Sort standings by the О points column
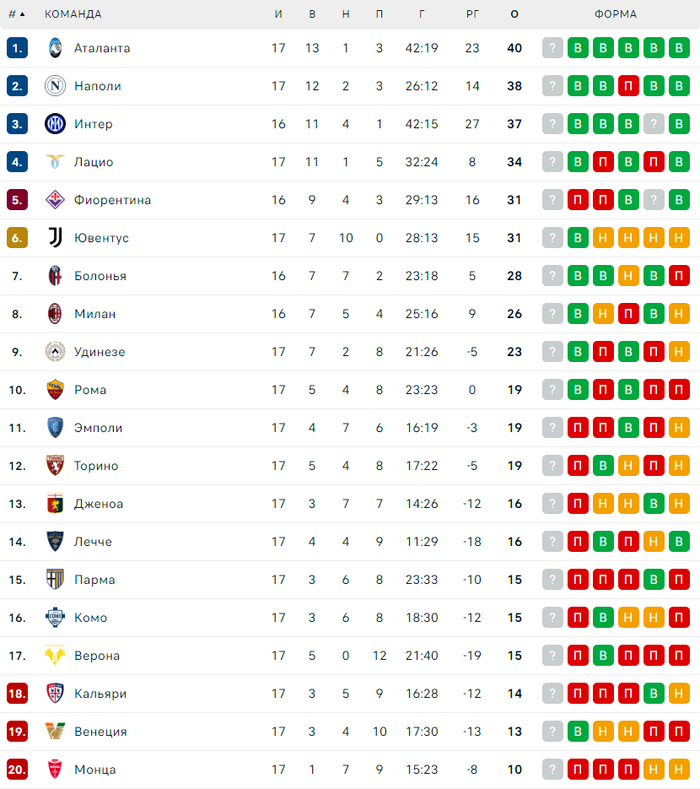 514,15
